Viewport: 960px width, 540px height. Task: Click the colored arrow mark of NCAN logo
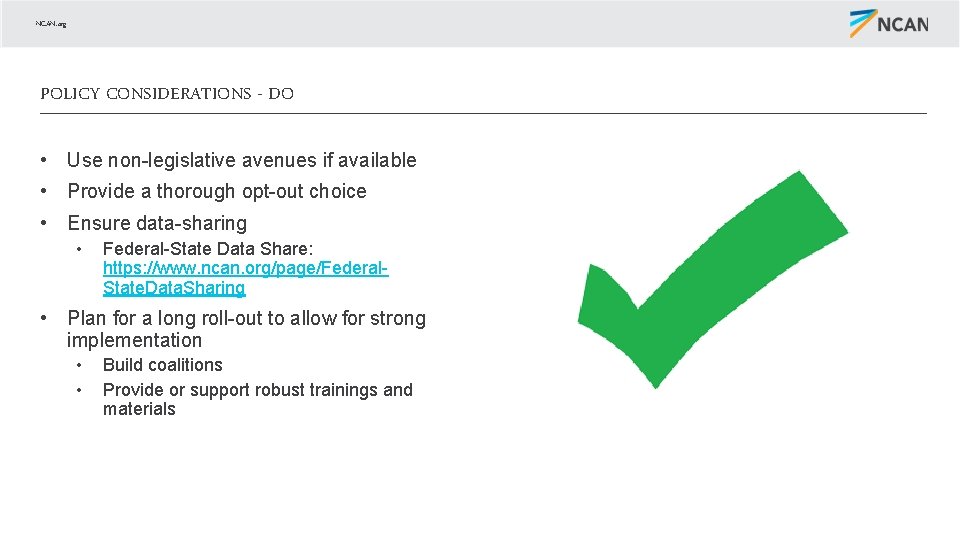[863, 23]
